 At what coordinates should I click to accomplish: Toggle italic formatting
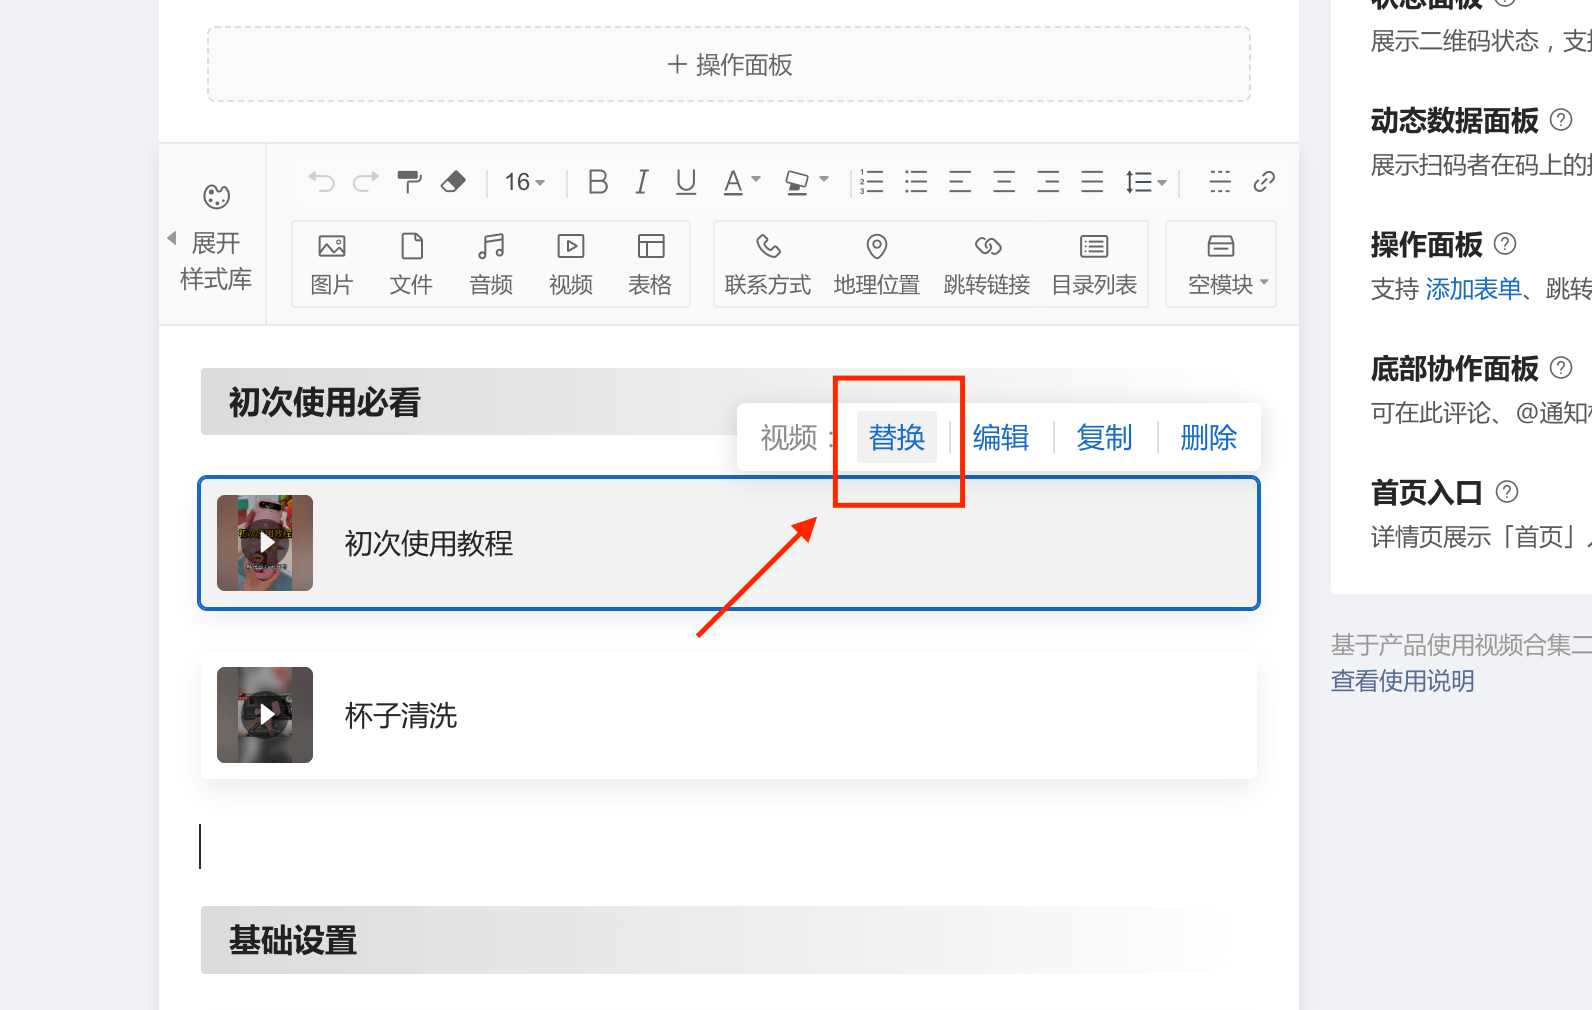[x=642, y=181]
